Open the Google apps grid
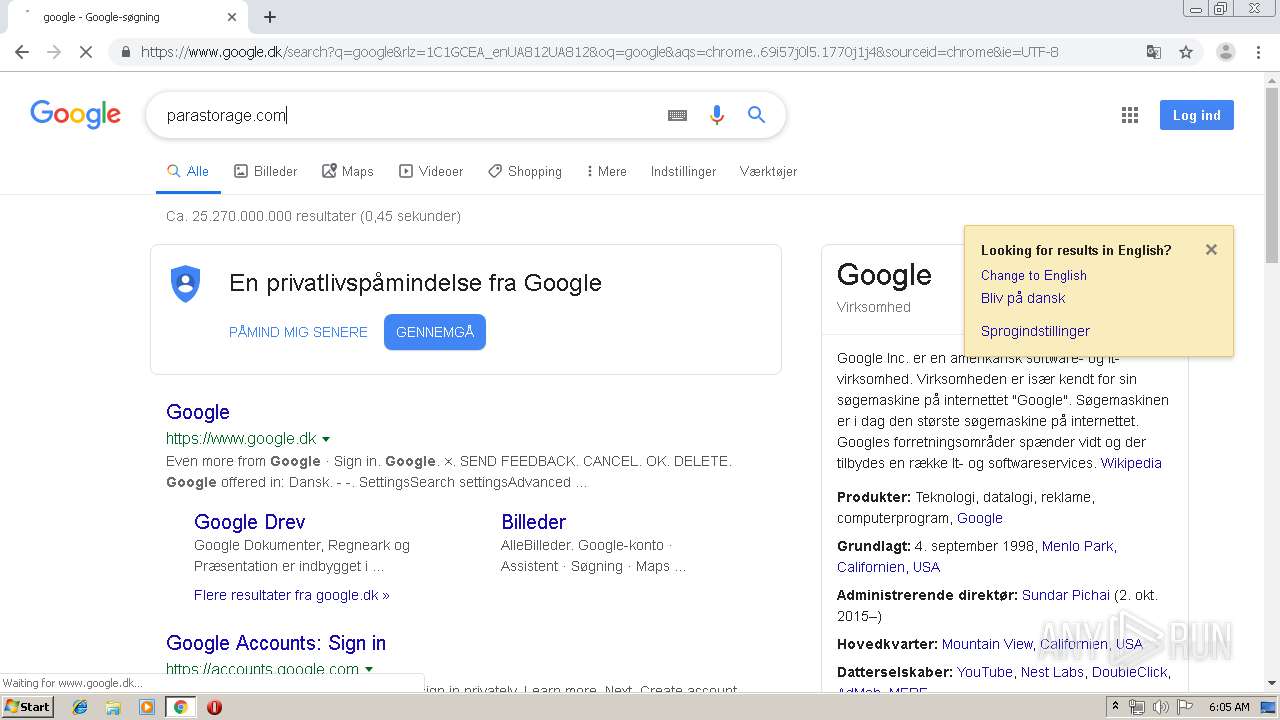 [1130, 115]
